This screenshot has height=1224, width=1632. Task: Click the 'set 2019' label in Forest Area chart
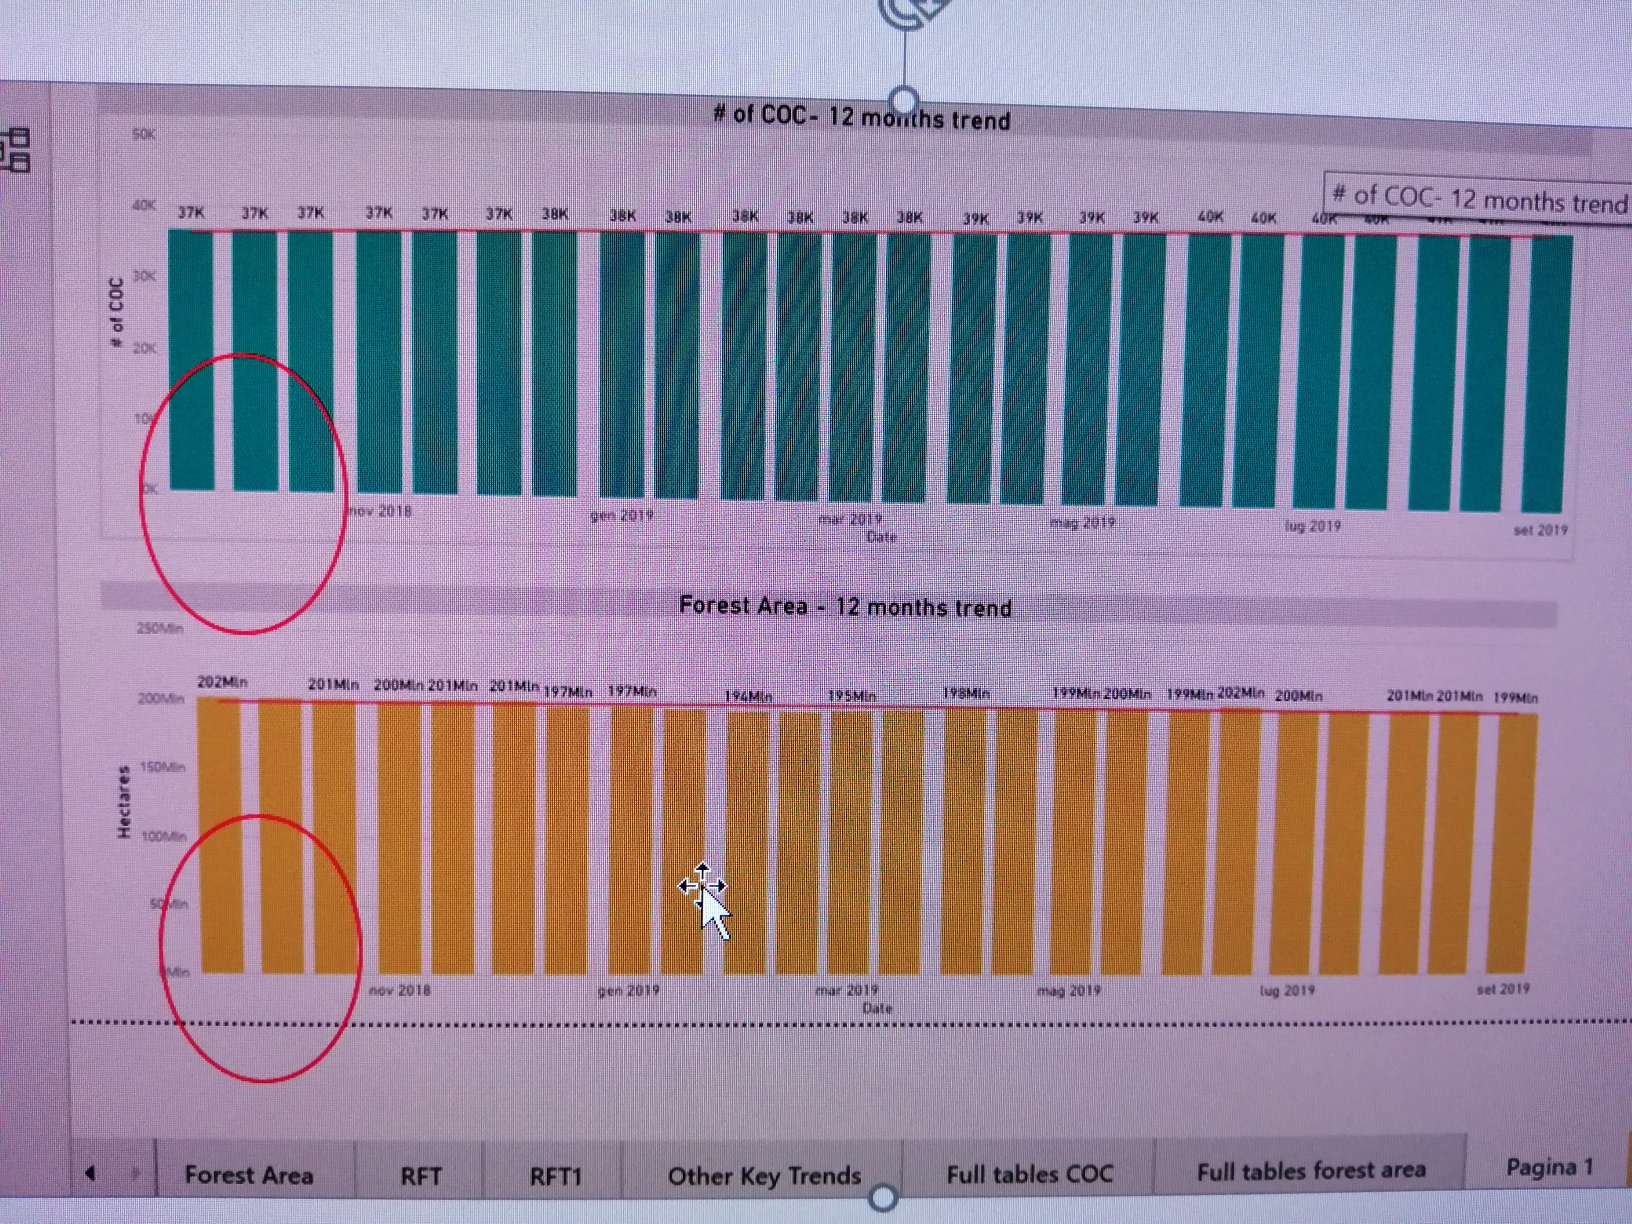[x=1503, y=988]
